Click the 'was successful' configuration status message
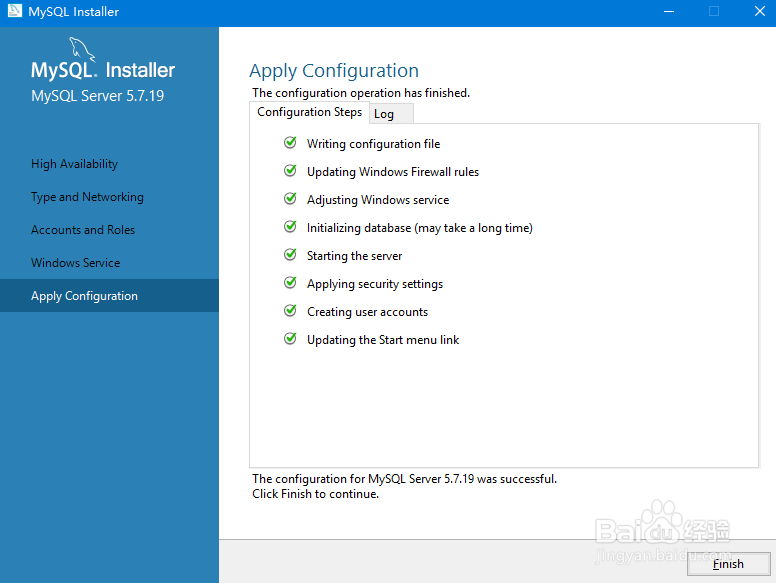This screenshot has height=583, width=776. click(404, 479)
